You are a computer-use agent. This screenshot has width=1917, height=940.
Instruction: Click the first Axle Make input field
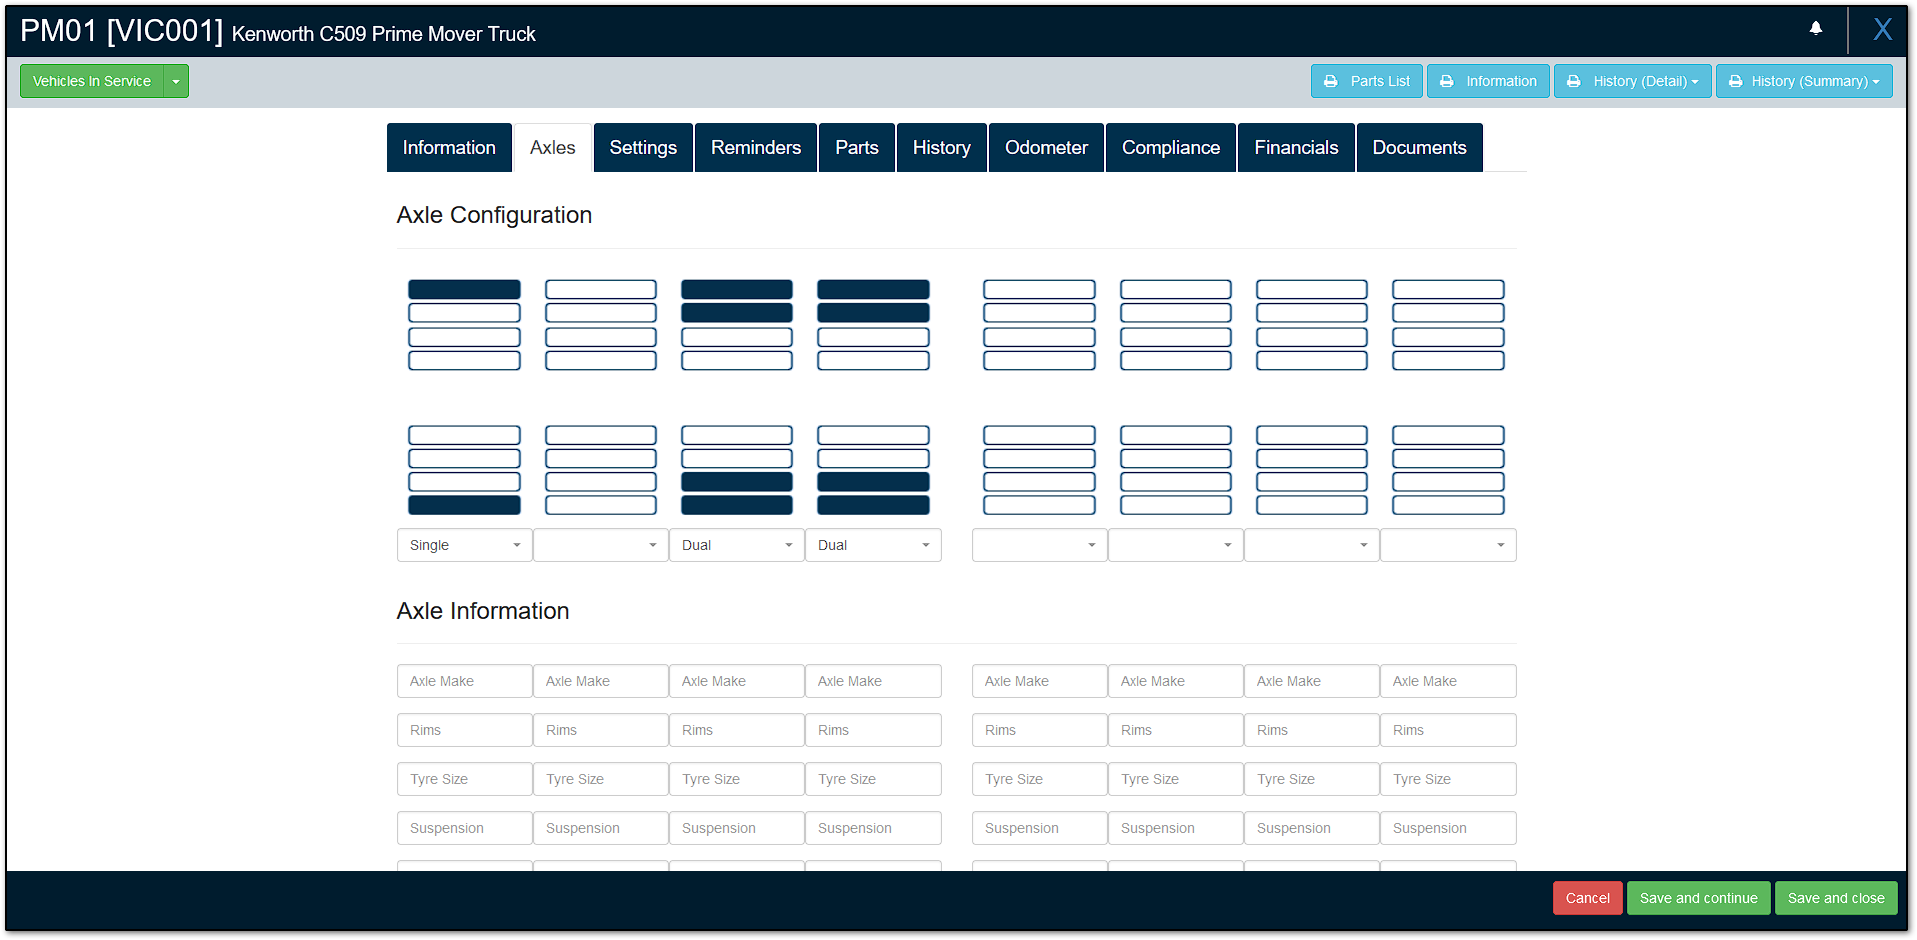(464, 681)
